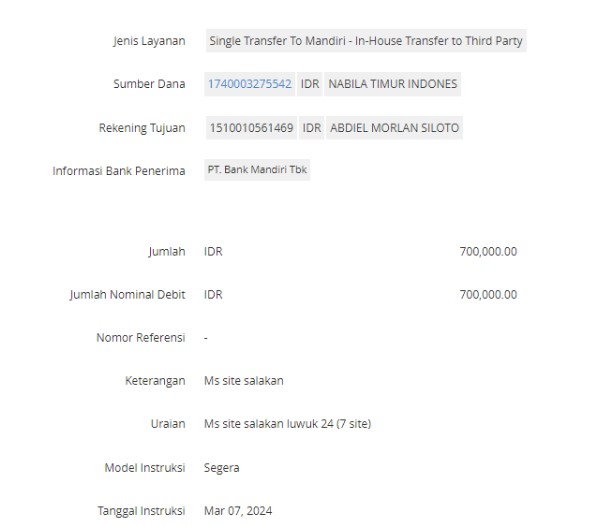
Task: Click the Sumber Dana IDR currency box
Action: tap(310, 84)
